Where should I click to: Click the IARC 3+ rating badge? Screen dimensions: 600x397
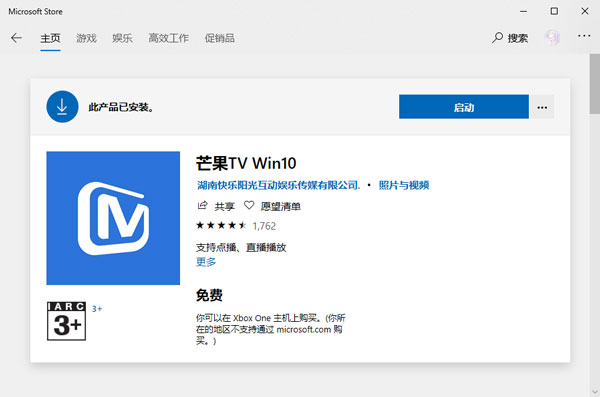click(x=66, y=321)
